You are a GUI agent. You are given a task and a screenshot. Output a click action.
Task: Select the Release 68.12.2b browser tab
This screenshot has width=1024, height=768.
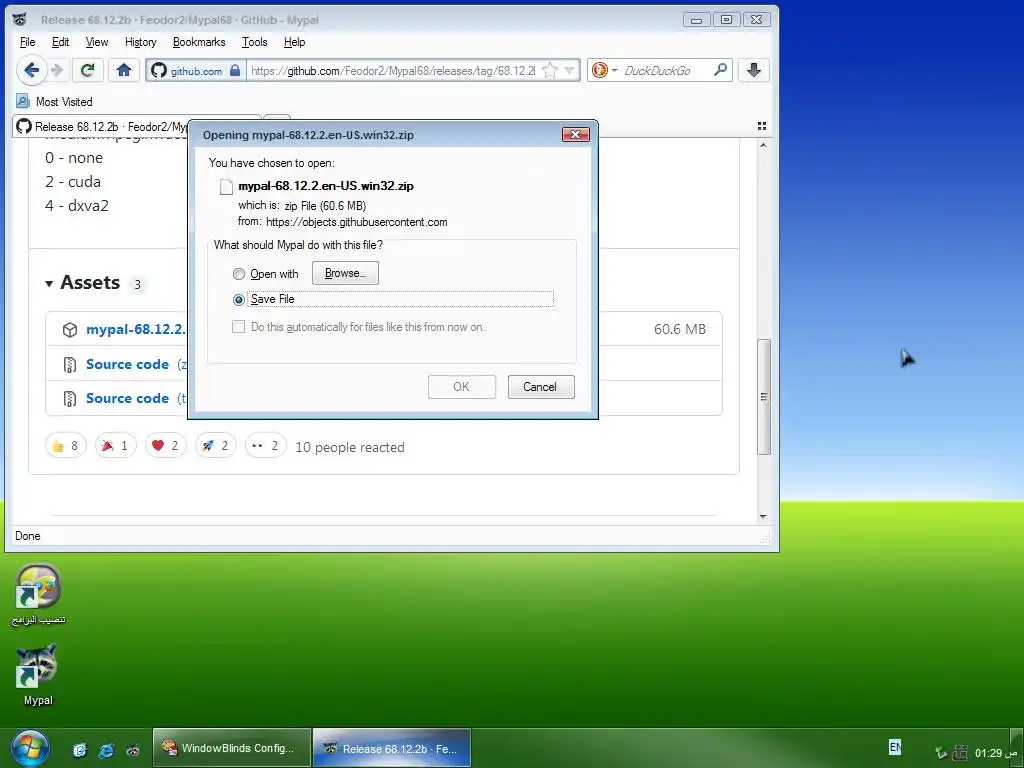101,126
